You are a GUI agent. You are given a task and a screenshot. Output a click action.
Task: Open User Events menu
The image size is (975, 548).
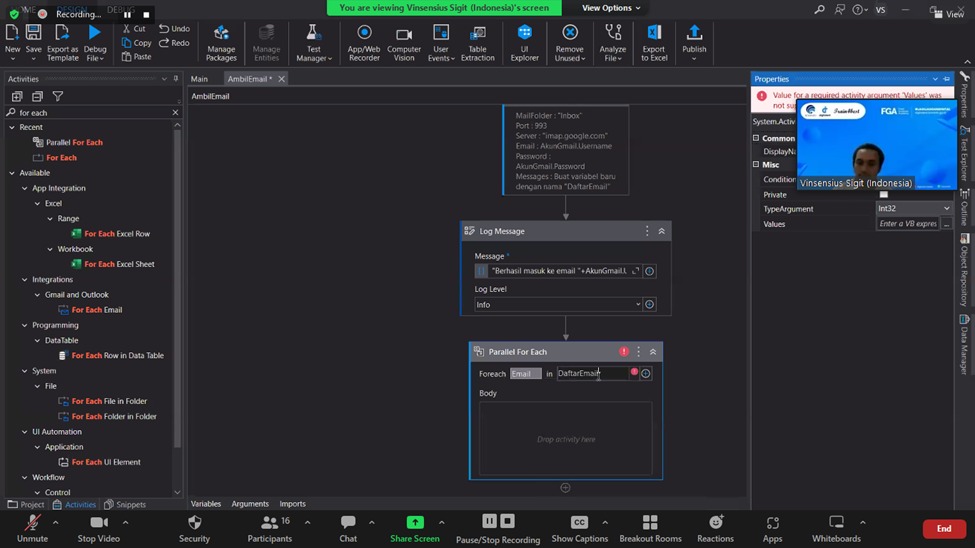click(441, 42)
